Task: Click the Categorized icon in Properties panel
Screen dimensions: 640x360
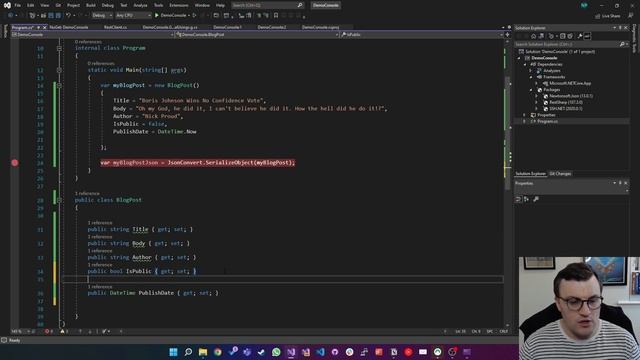Action: click(x=518, y=199)
